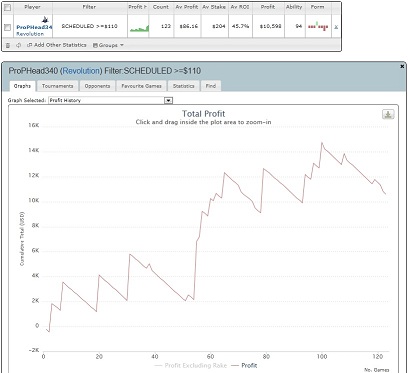Screen dimensions: 408x373
Task: Click the SCHEDULED >=$110 filter cell
Action: point(89,26)
